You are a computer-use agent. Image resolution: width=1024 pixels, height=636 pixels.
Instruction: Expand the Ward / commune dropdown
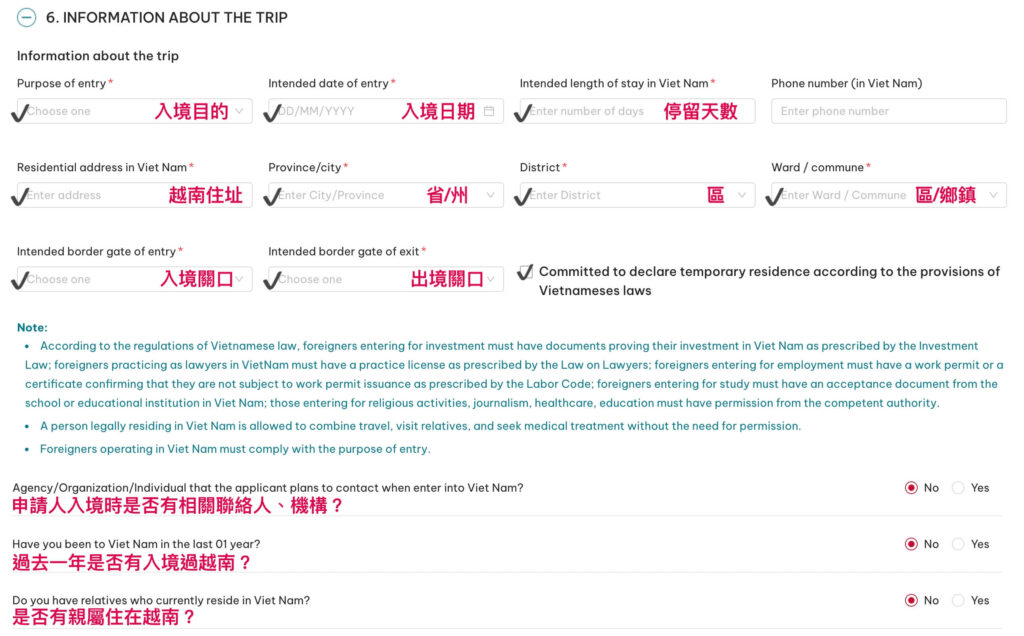click(888, 195)
